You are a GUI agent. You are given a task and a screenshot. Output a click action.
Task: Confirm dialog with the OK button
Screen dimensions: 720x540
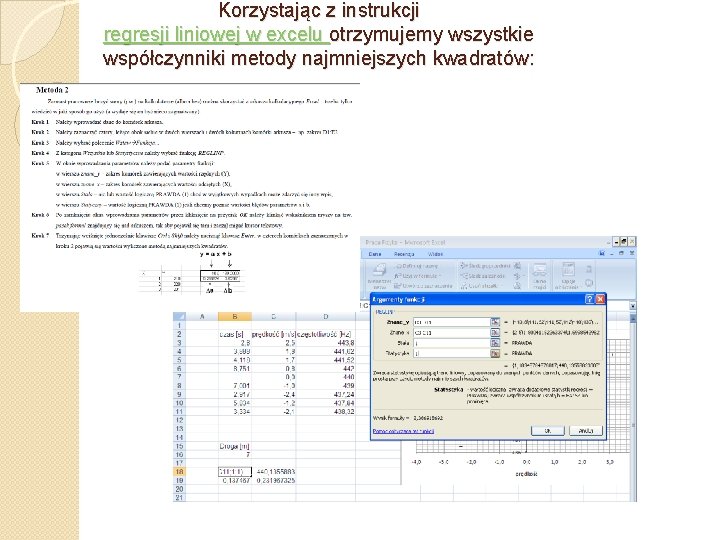pos(548,431)
